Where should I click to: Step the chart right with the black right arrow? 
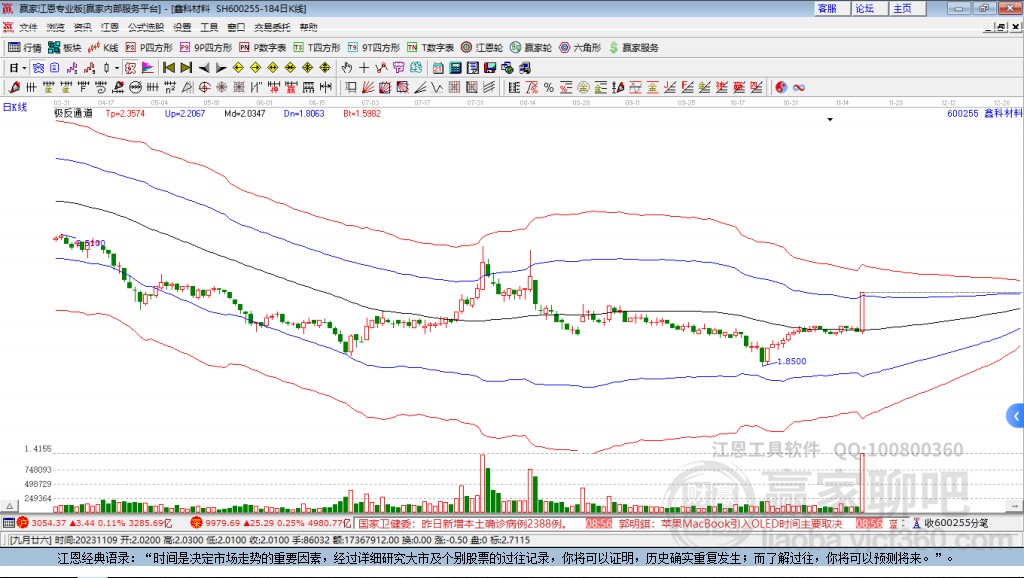(x=221, y=68)
